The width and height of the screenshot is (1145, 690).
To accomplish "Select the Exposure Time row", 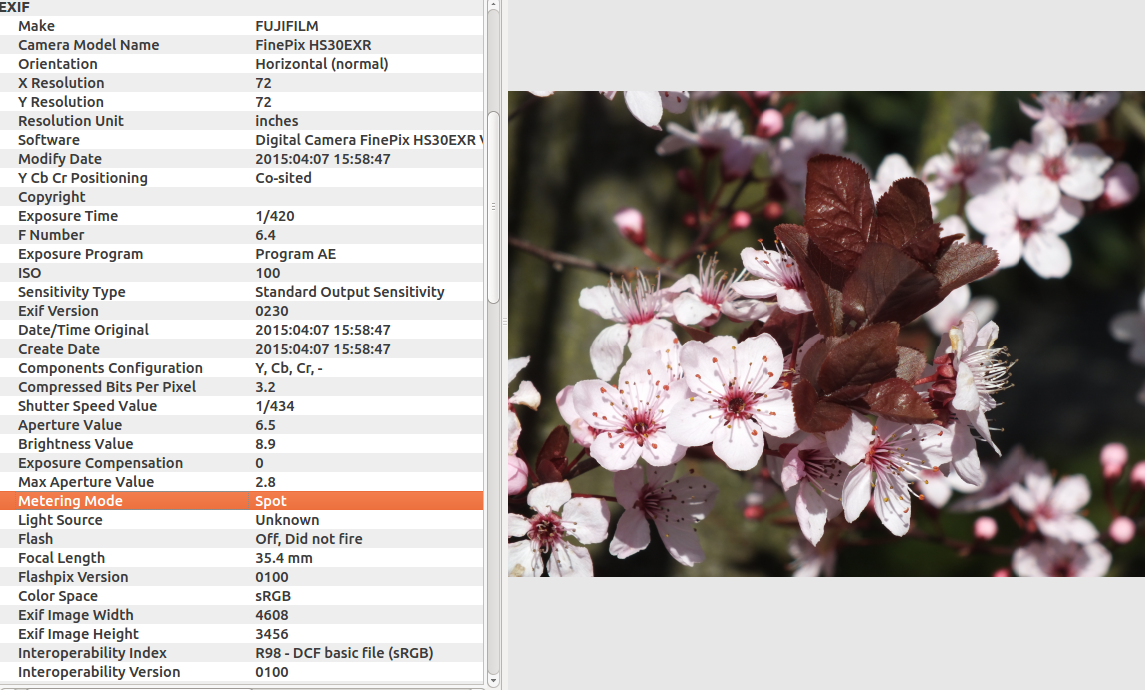I will coord(240,216).
